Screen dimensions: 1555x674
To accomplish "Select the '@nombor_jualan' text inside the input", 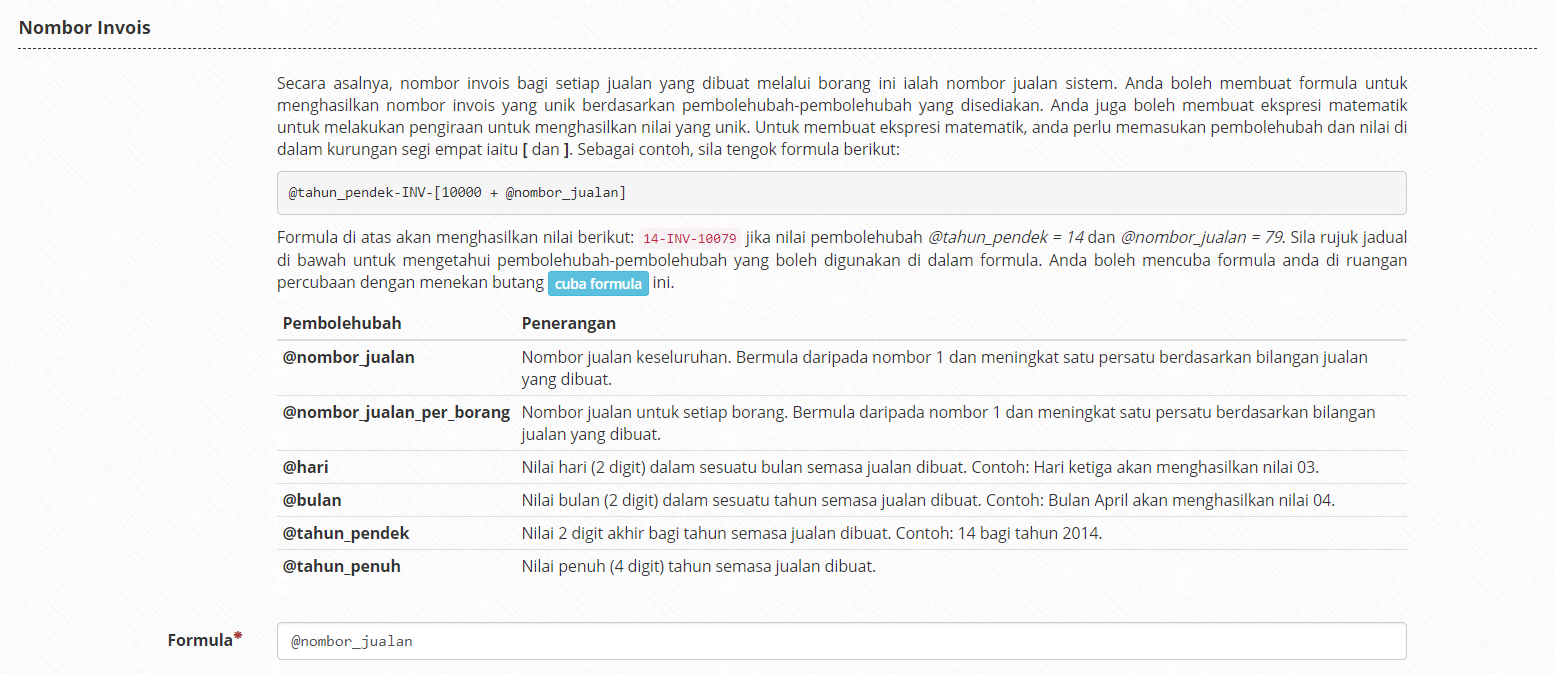I will tap(350, 640).
